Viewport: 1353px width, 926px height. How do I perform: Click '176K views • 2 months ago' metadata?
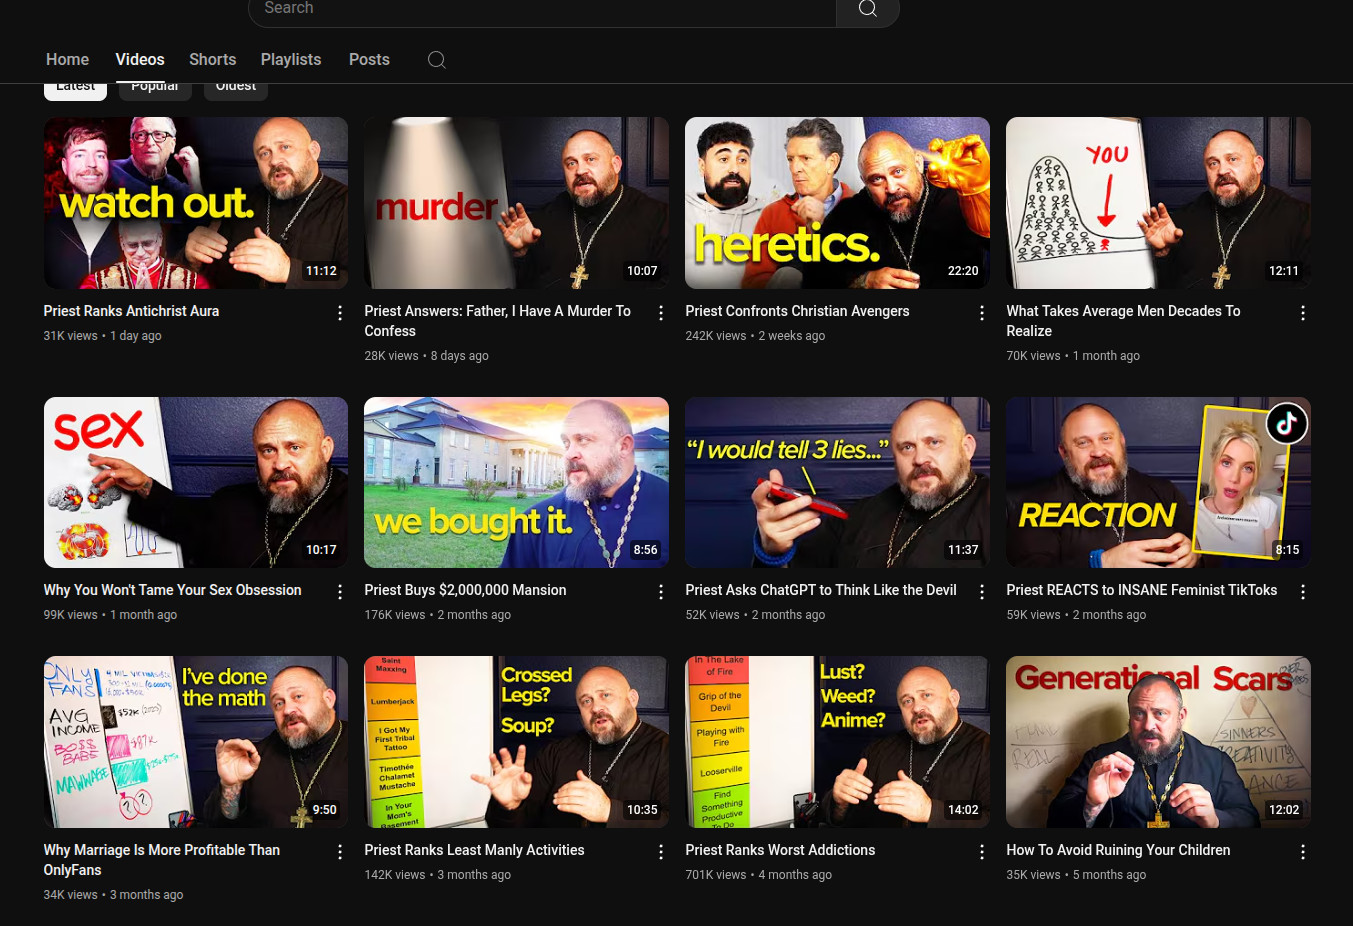pyautogui.click(x=437, y=615)
